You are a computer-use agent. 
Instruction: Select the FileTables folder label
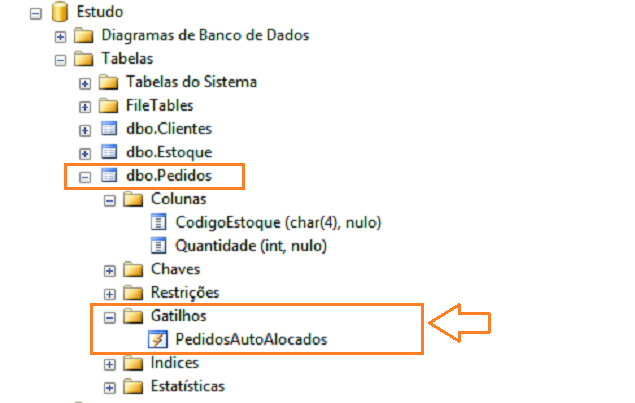(x=160, y=106)
